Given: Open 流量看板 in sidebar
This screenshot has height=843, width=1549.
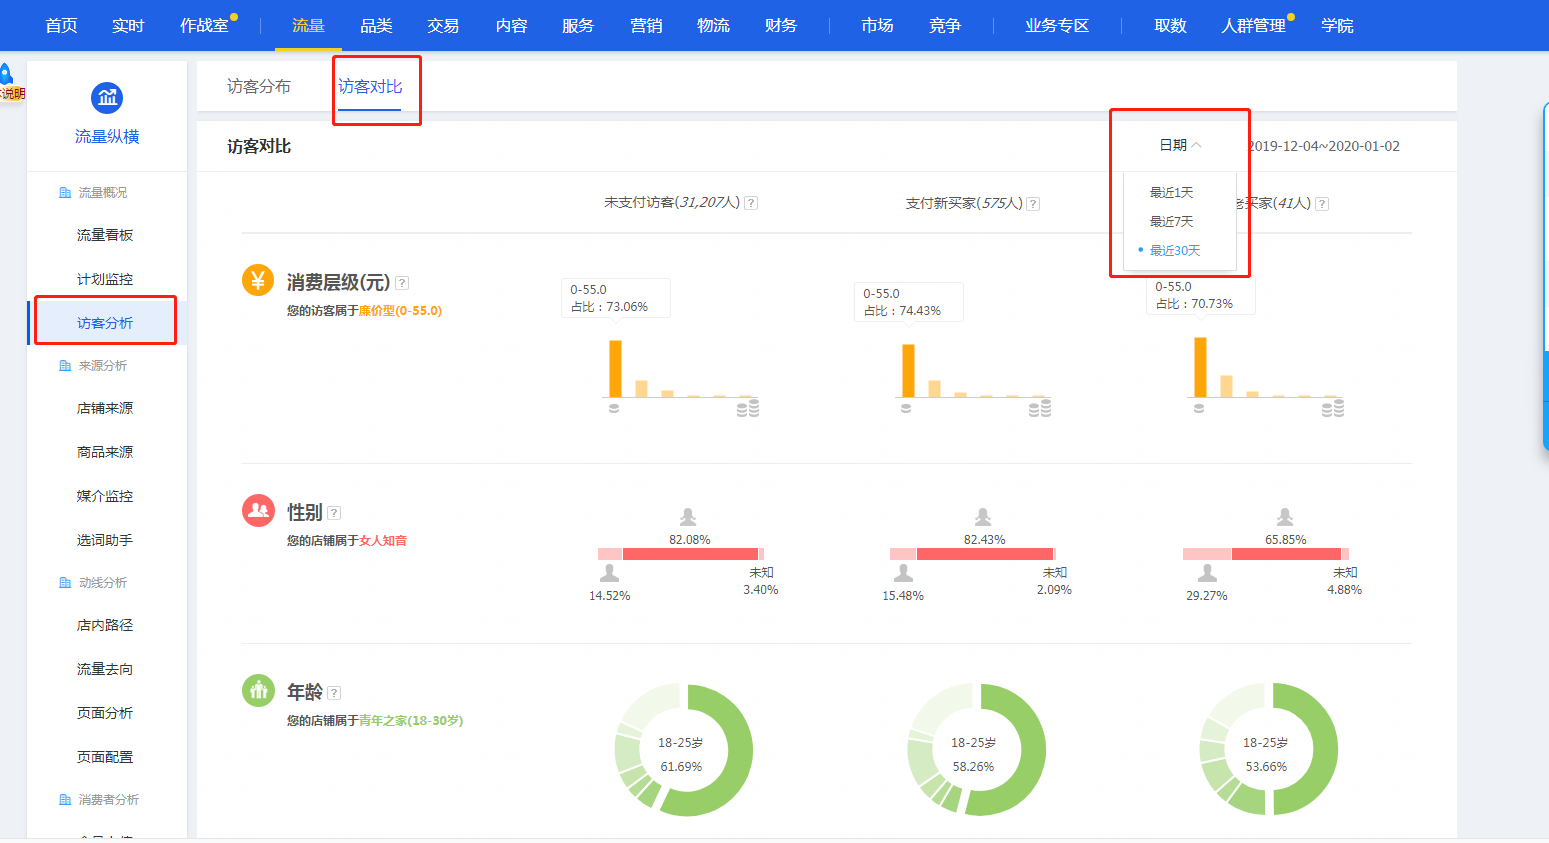Looking at the screenshot, I should tap(105, 235).
